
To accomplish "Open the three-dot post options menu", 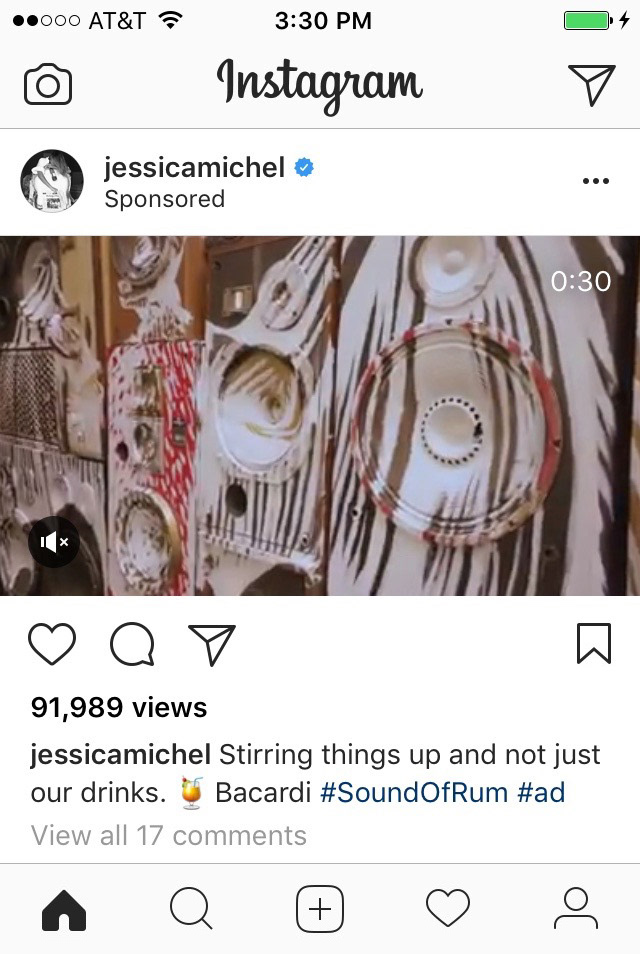I will pos(596,181).
